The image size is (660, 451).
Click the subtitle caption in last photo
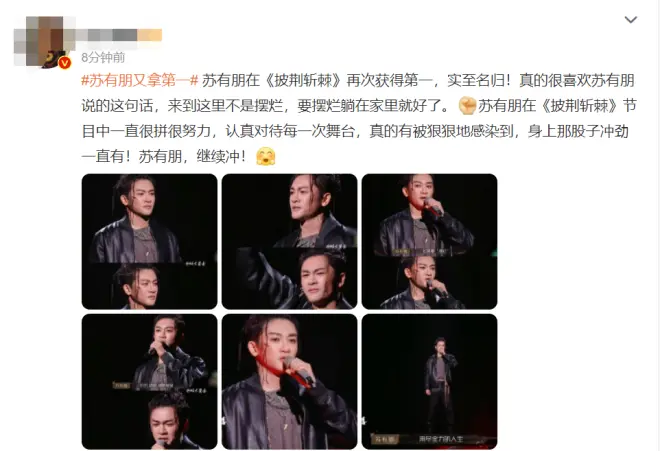[x=440, y=439]
